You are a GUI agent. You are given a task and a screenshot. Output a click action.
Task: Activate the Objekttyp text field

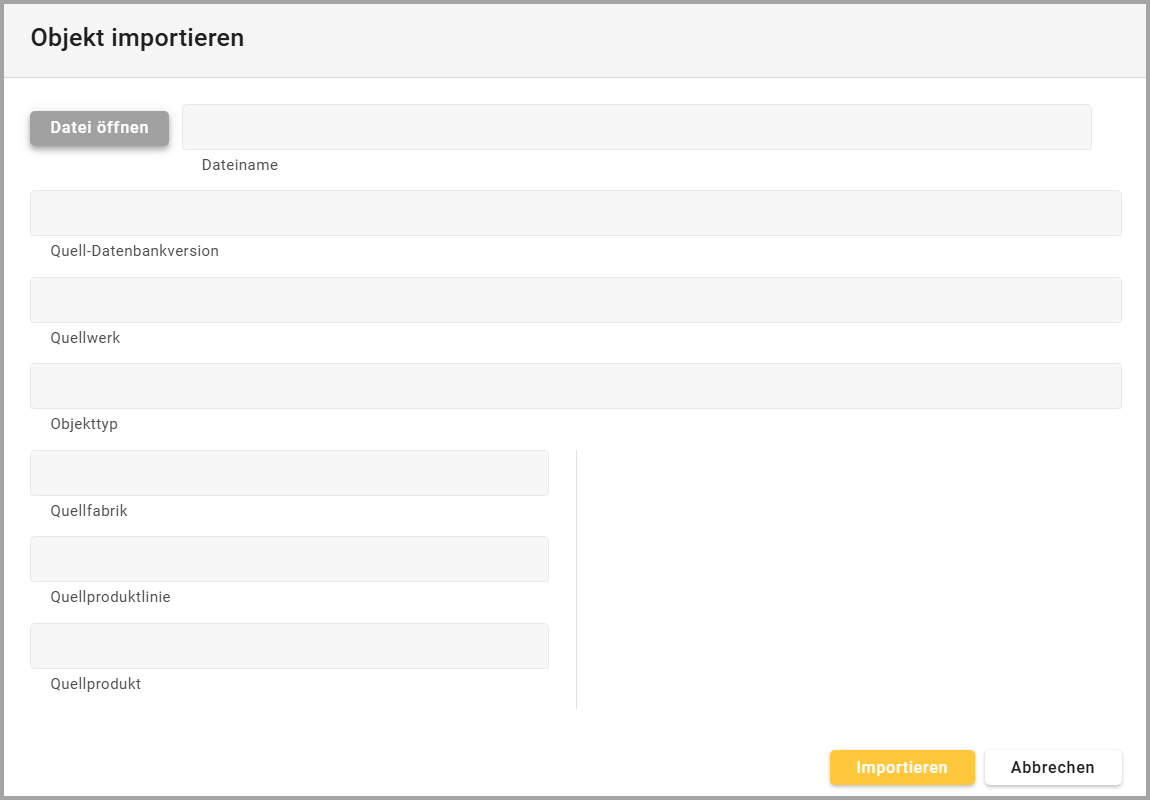pyautogui.click(x=575, y=386)
